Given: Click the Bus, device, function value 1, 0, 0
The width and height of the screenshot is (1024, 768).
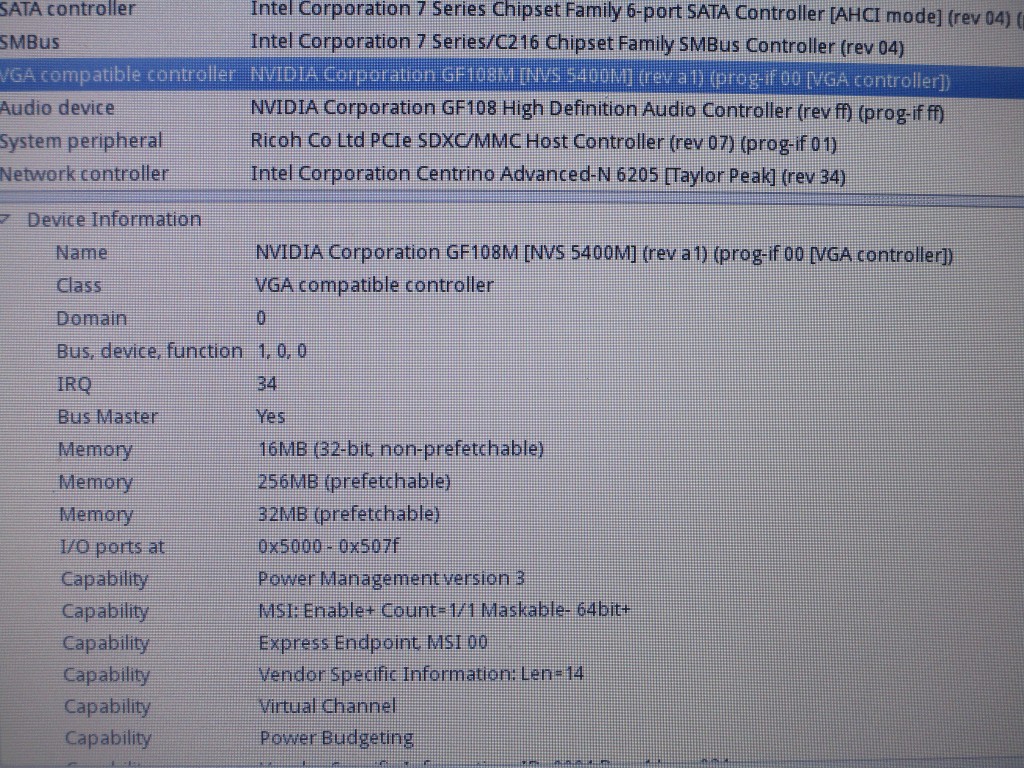Looking at the screenshot, I should tap(282, 351).
